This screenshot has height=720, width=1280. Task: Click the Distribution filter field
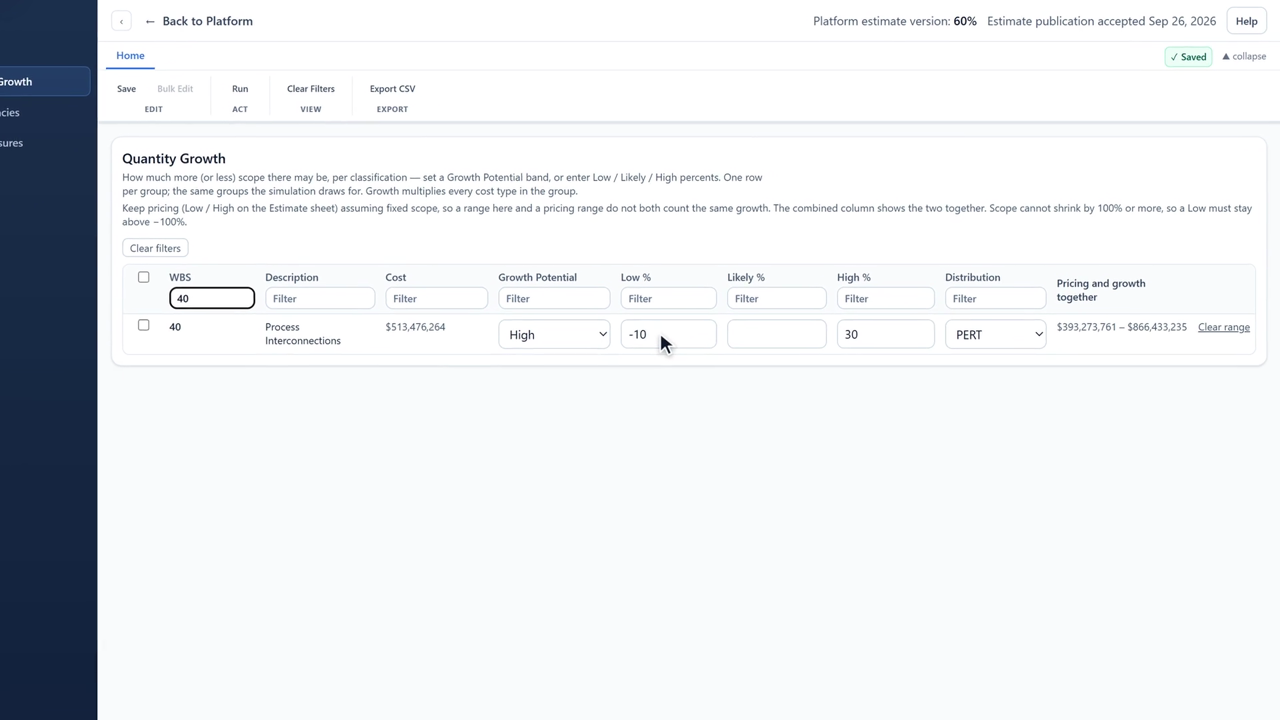tap(995, 298)
